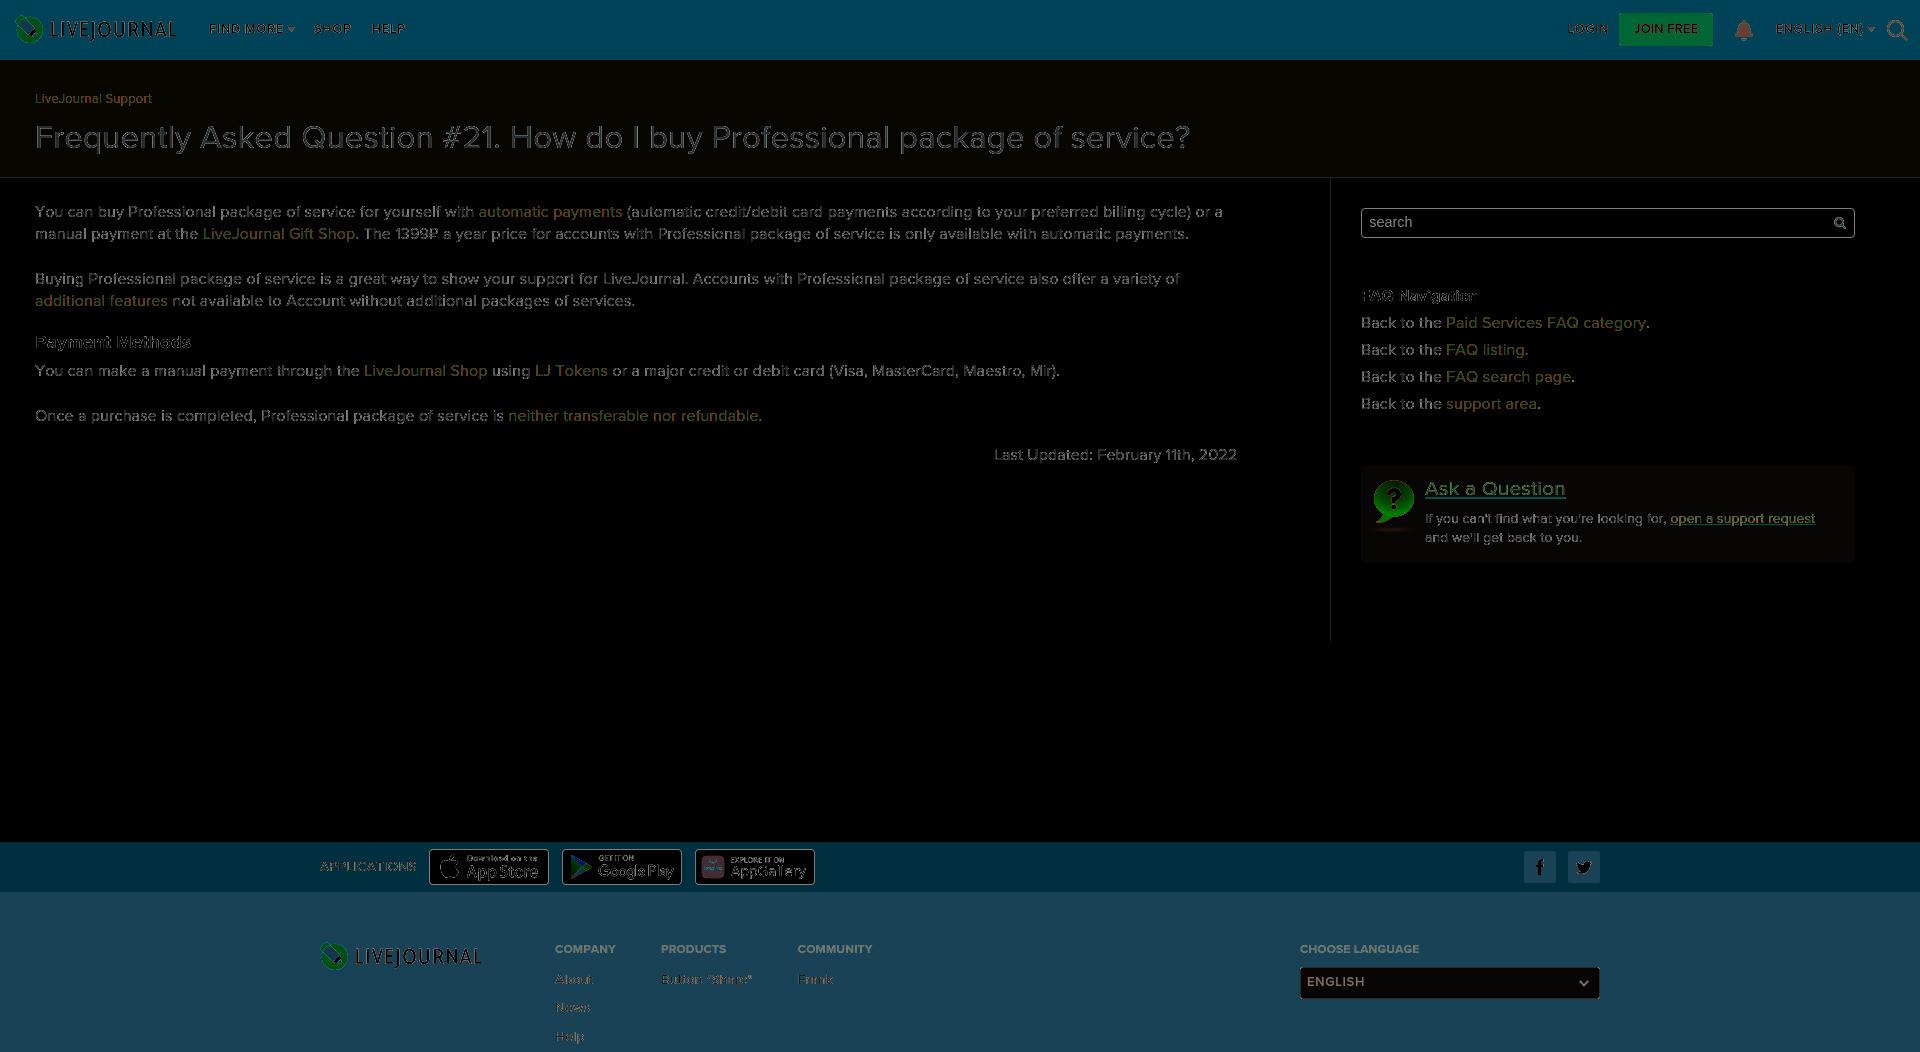Click the Applications label in footer bar
Image resolution: width=1920 pixels, height=1052 pixels.
pyautogui.click(x=367, y=867)
